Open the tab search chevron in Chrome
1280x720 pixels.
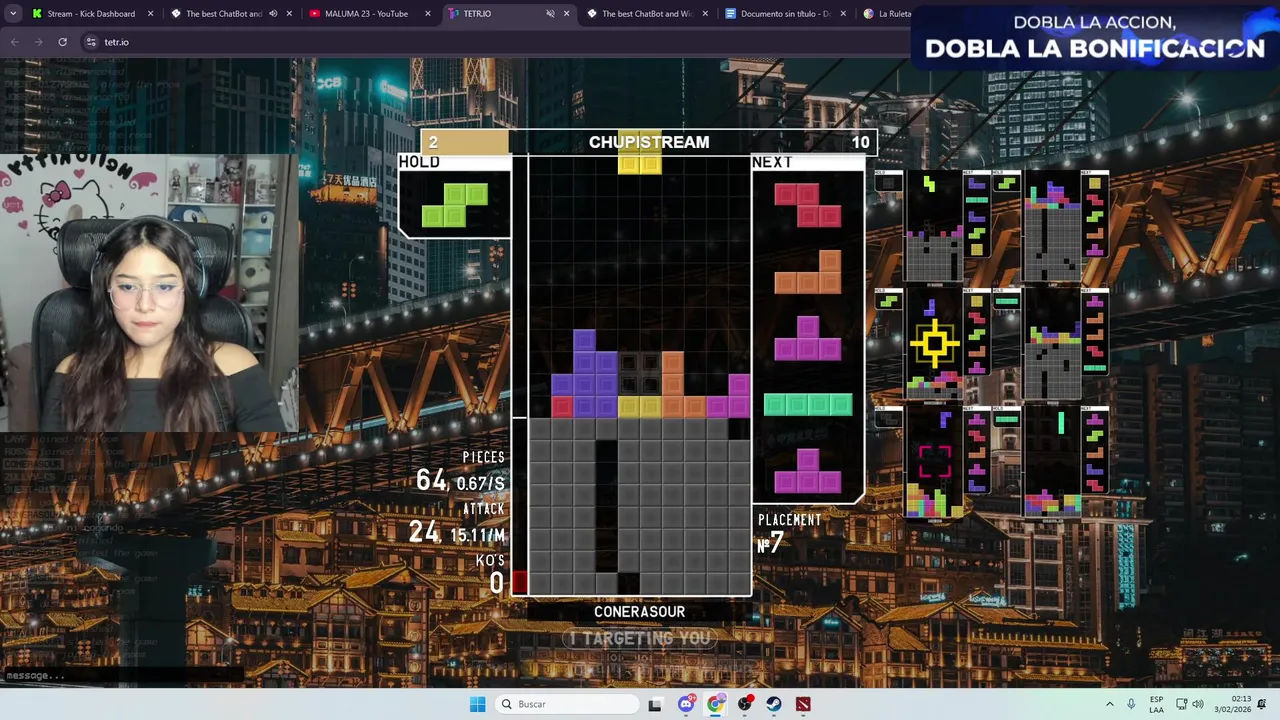coord(13,14)
